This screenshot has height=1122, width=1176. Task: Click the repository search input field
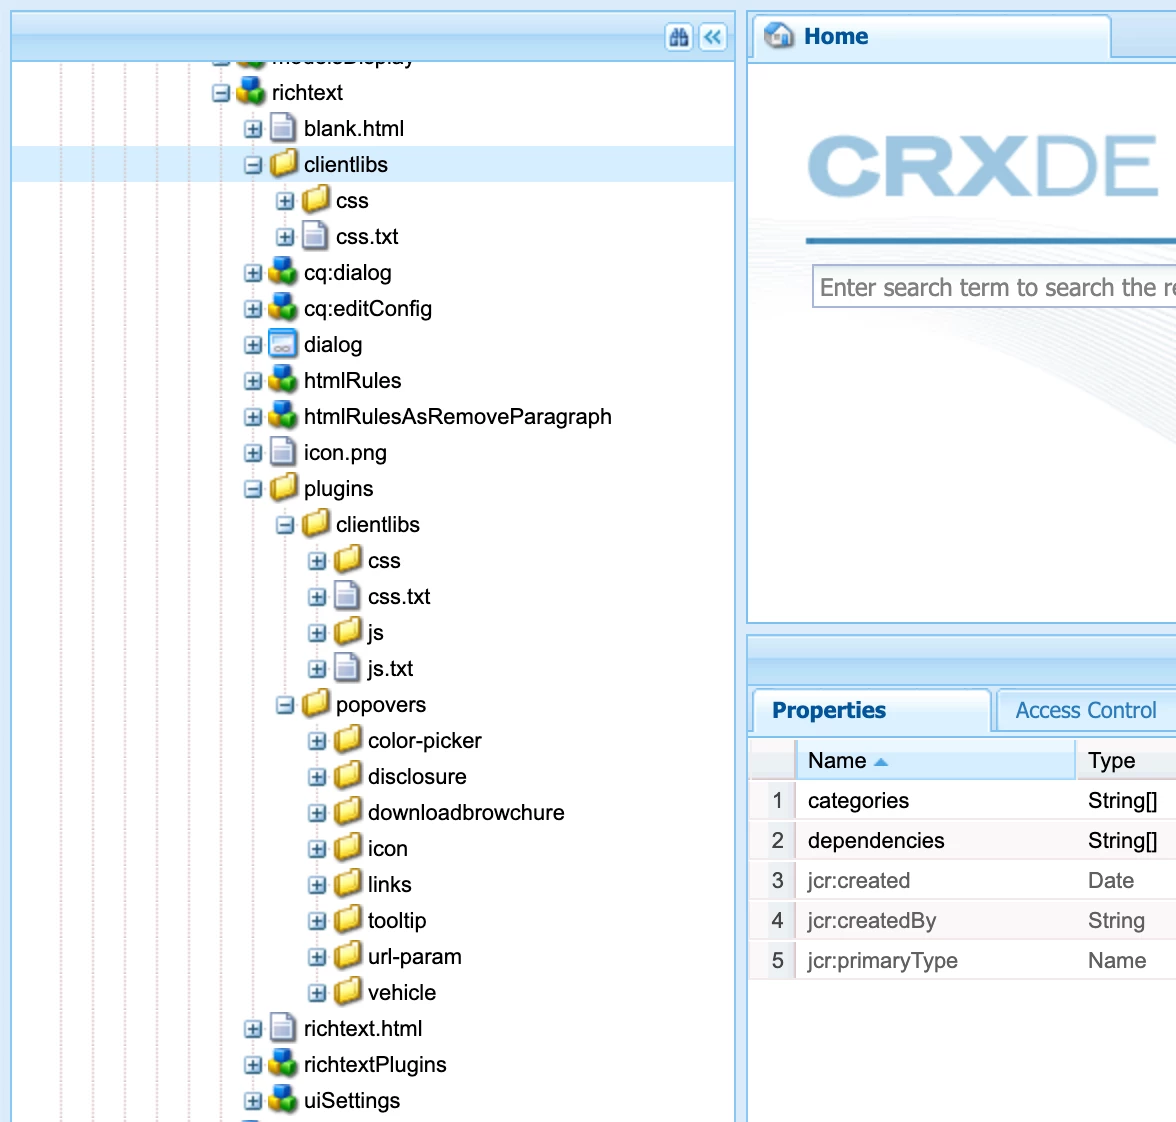coord(994,286)
